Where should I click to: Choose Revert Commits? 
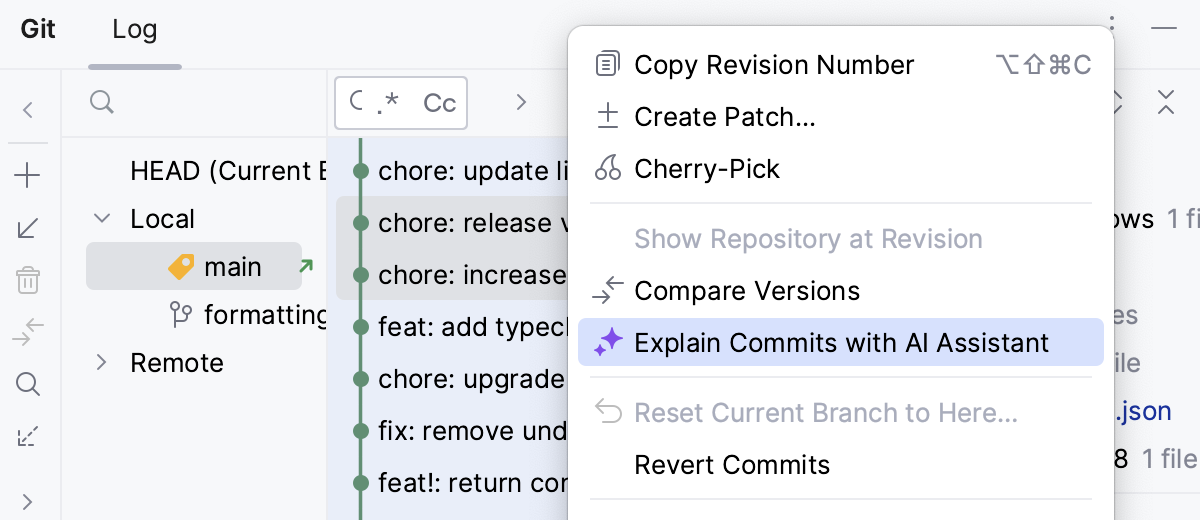tap(841, 465)
